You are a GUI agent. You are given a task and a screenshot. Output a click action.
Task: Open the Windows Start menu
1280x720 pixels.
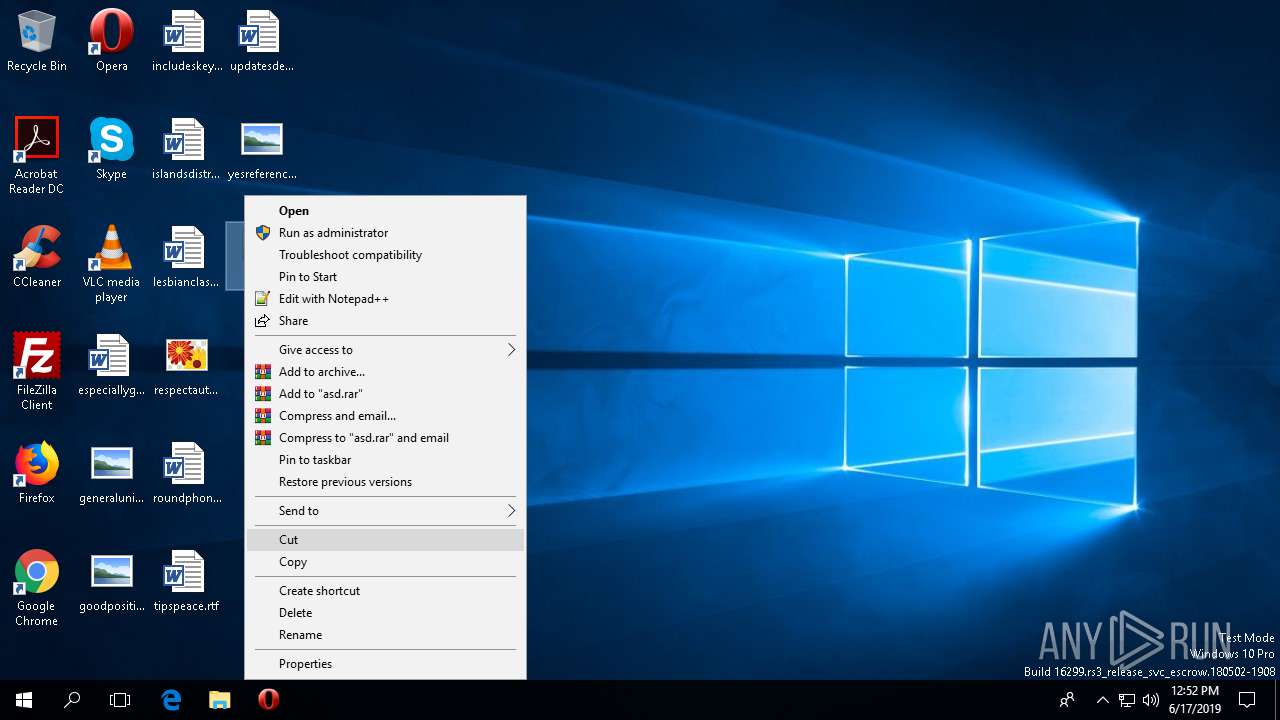[24, 700]
